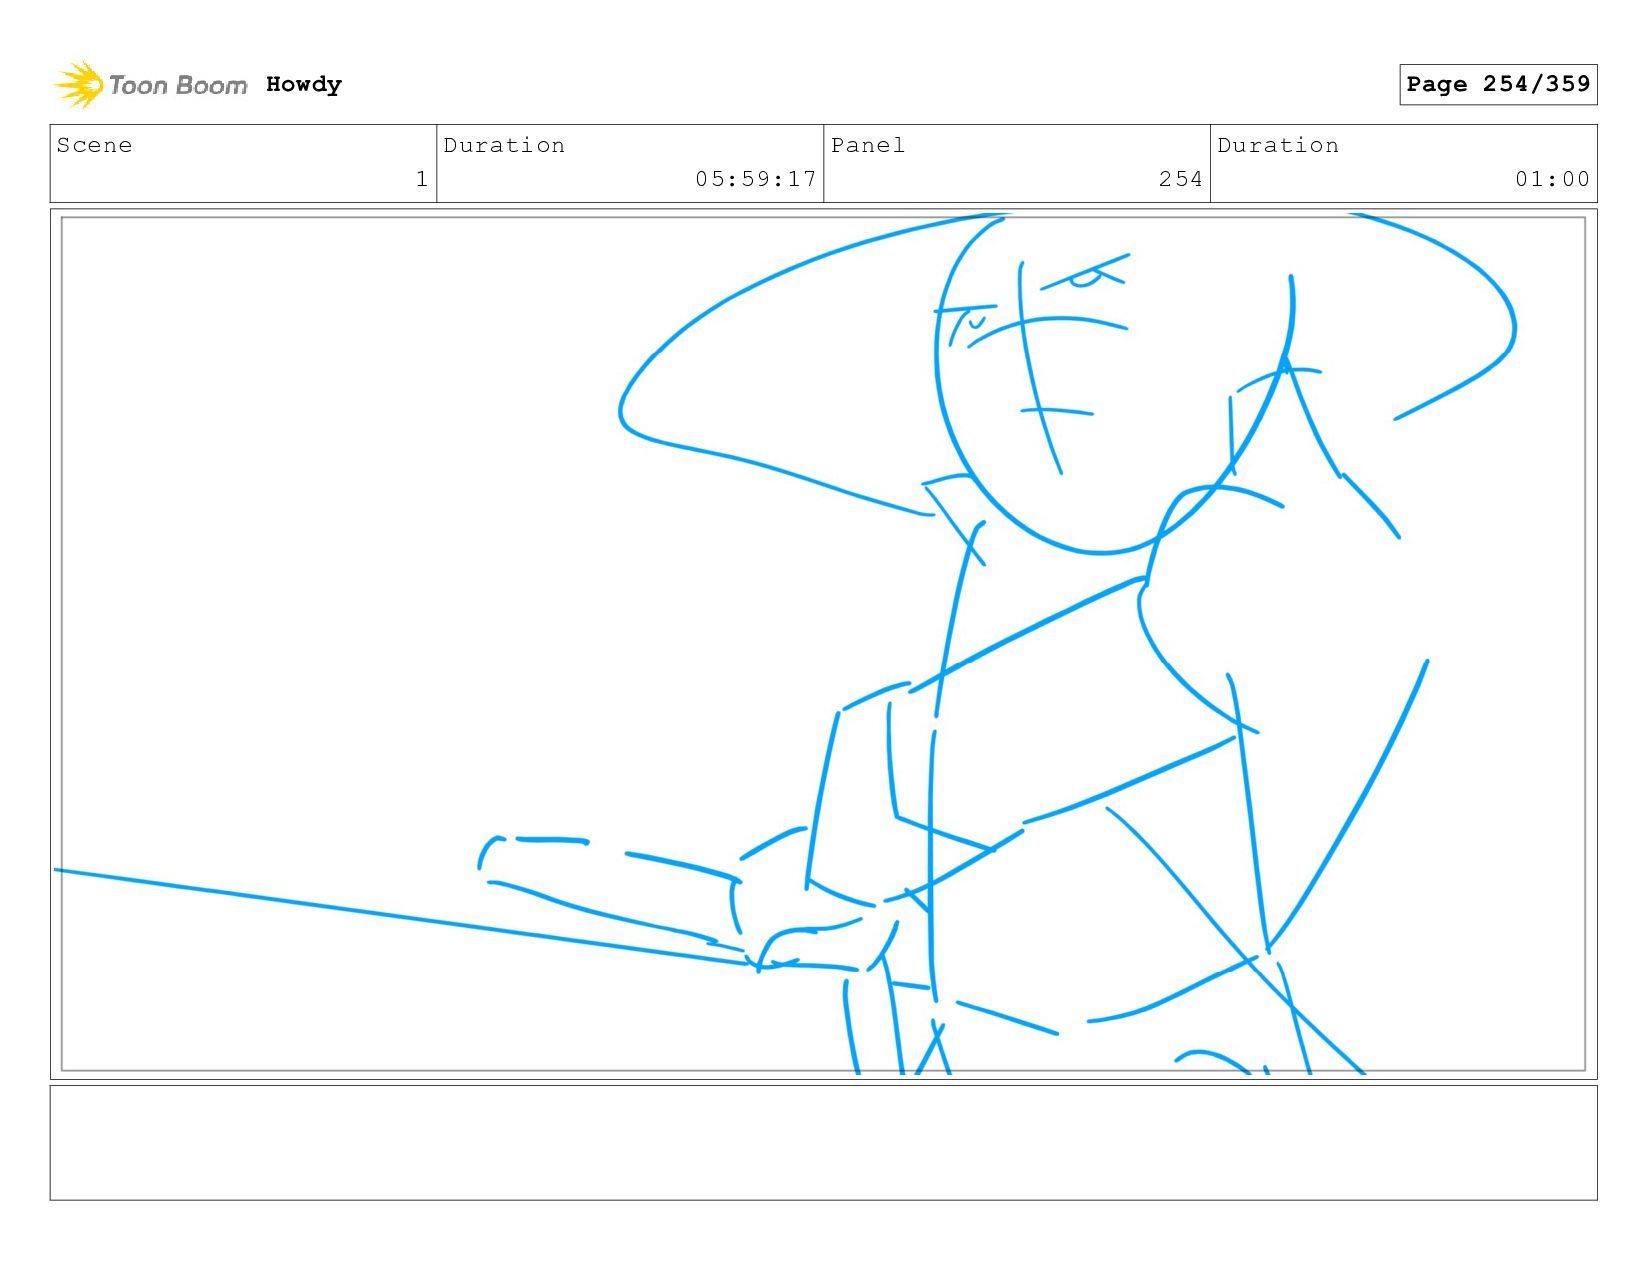Click the 'Page 254/359' page indicator

click(1498, 84)
